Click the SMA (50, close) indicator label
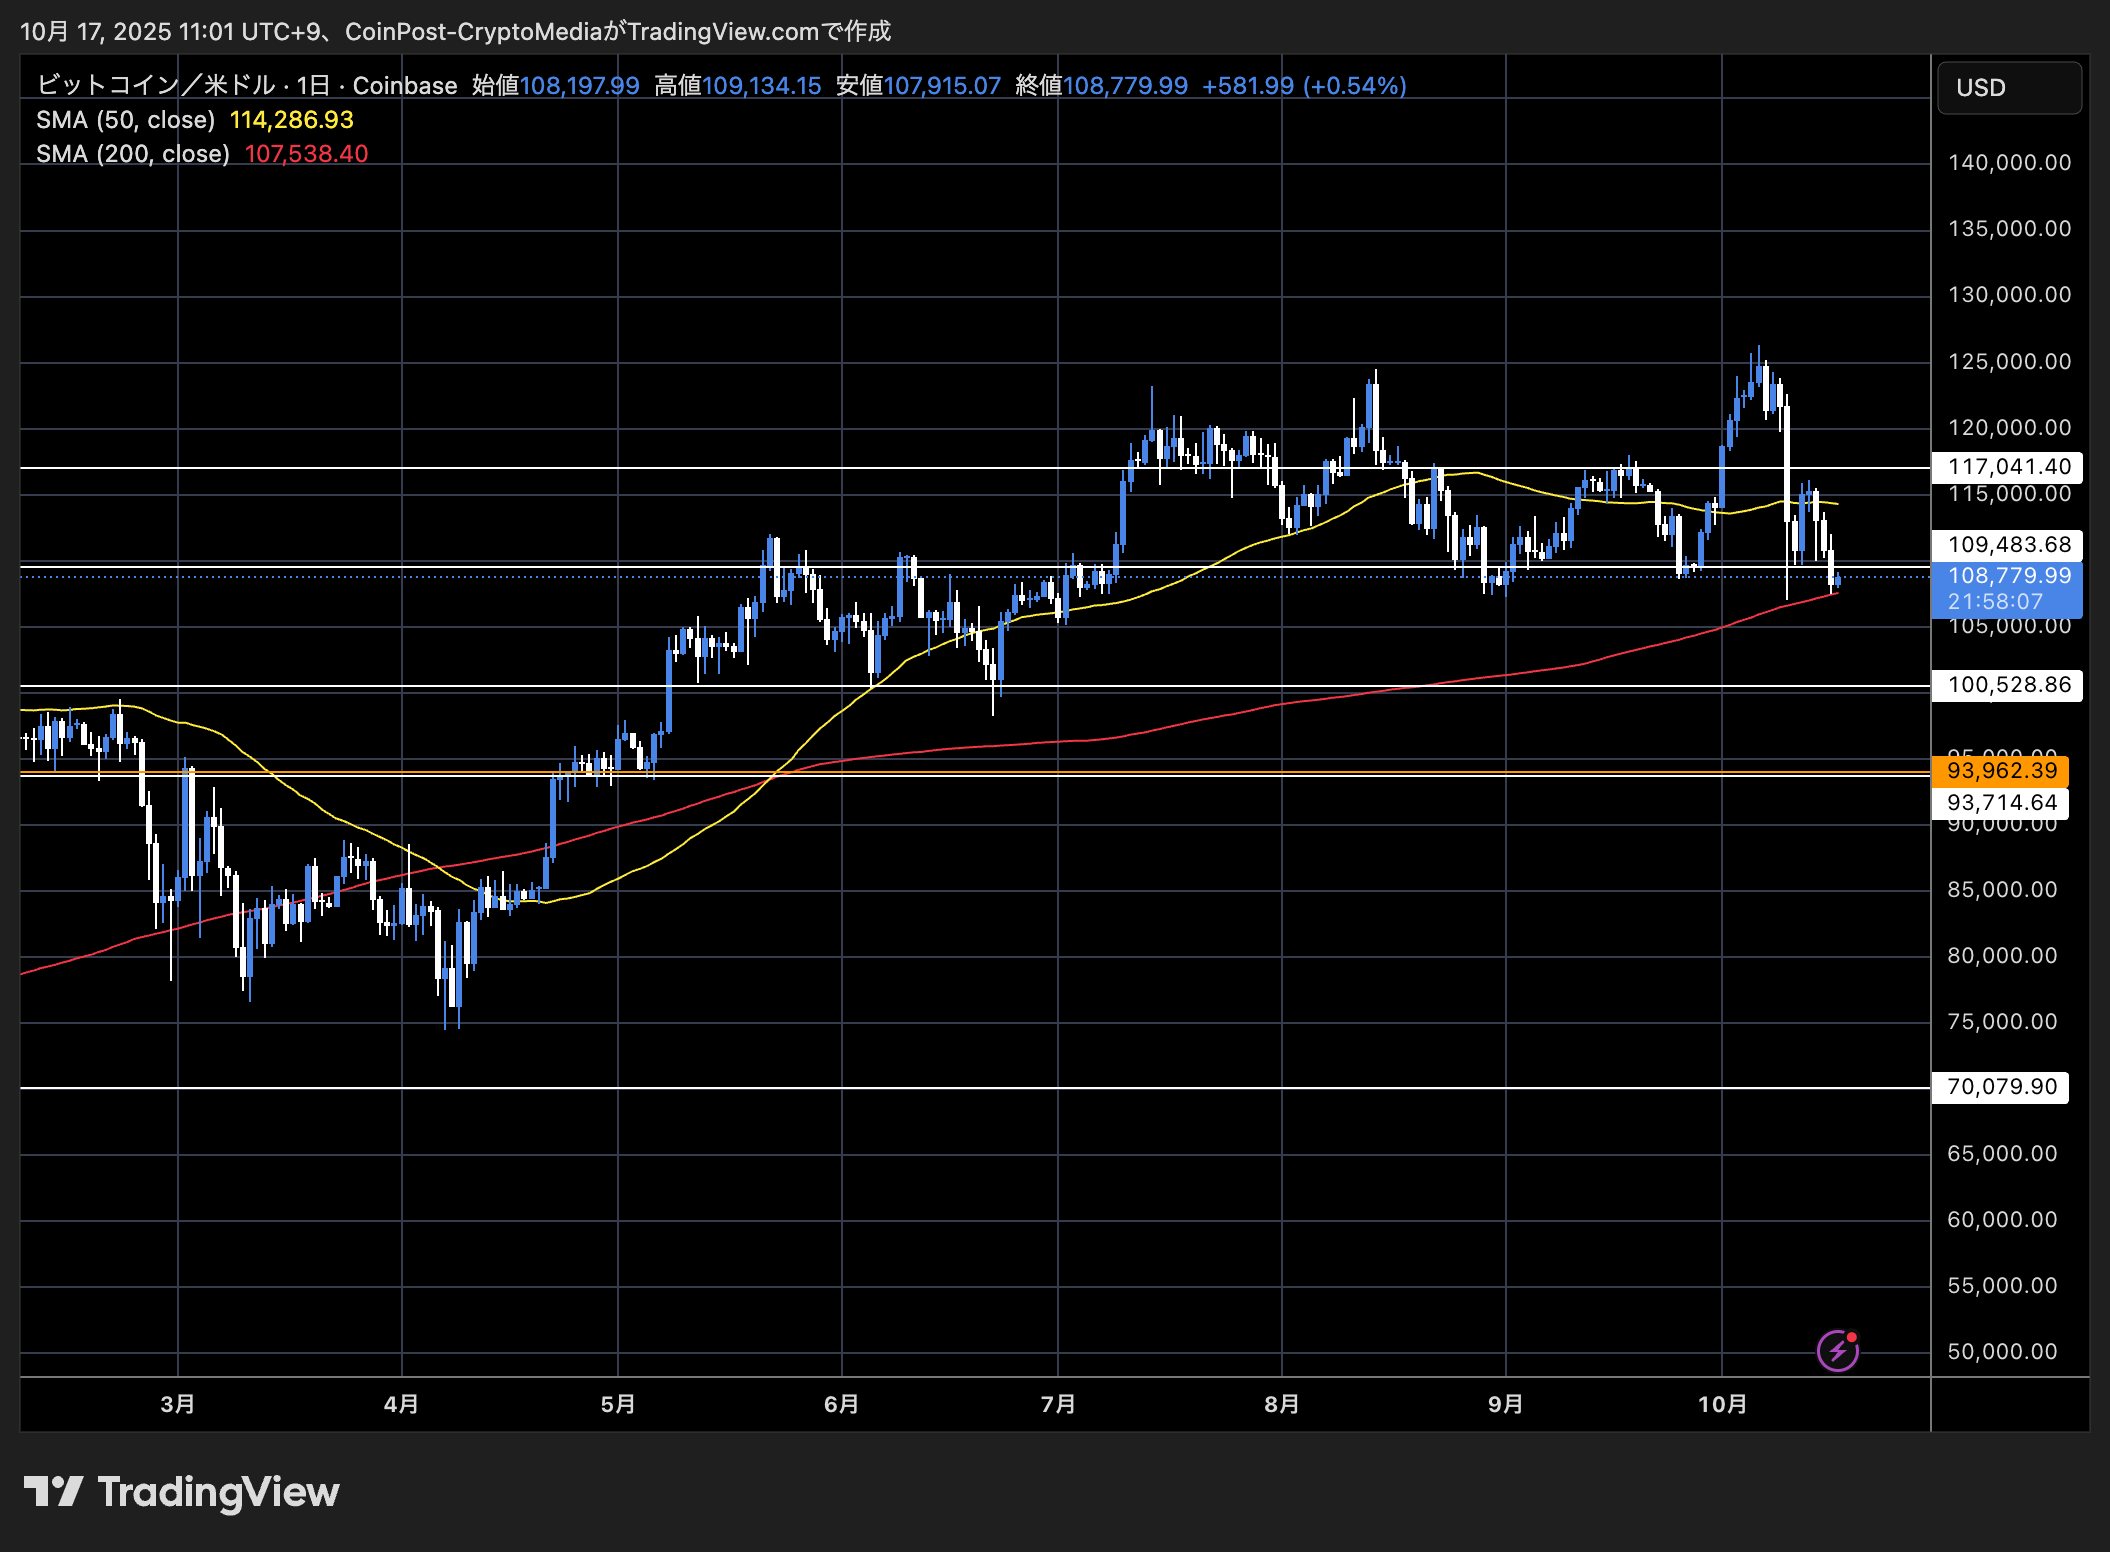2110x1552 pixels. pyautogui.click(x=125, y=120)
